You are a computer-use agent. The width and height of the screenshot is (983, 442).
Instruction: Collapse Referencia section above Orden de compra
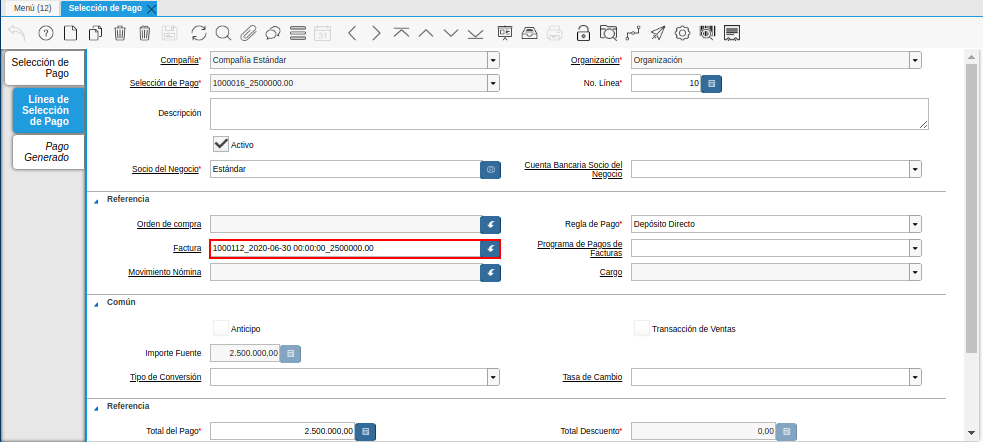[97, 201]
